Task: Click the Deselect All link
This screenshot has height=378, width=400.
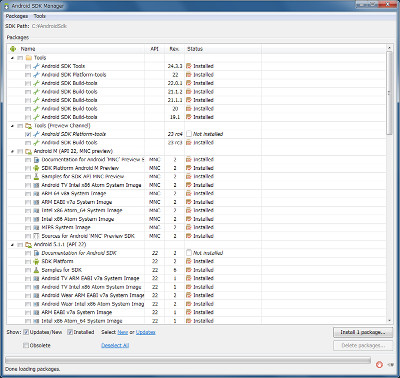Action: click(115, 345)
